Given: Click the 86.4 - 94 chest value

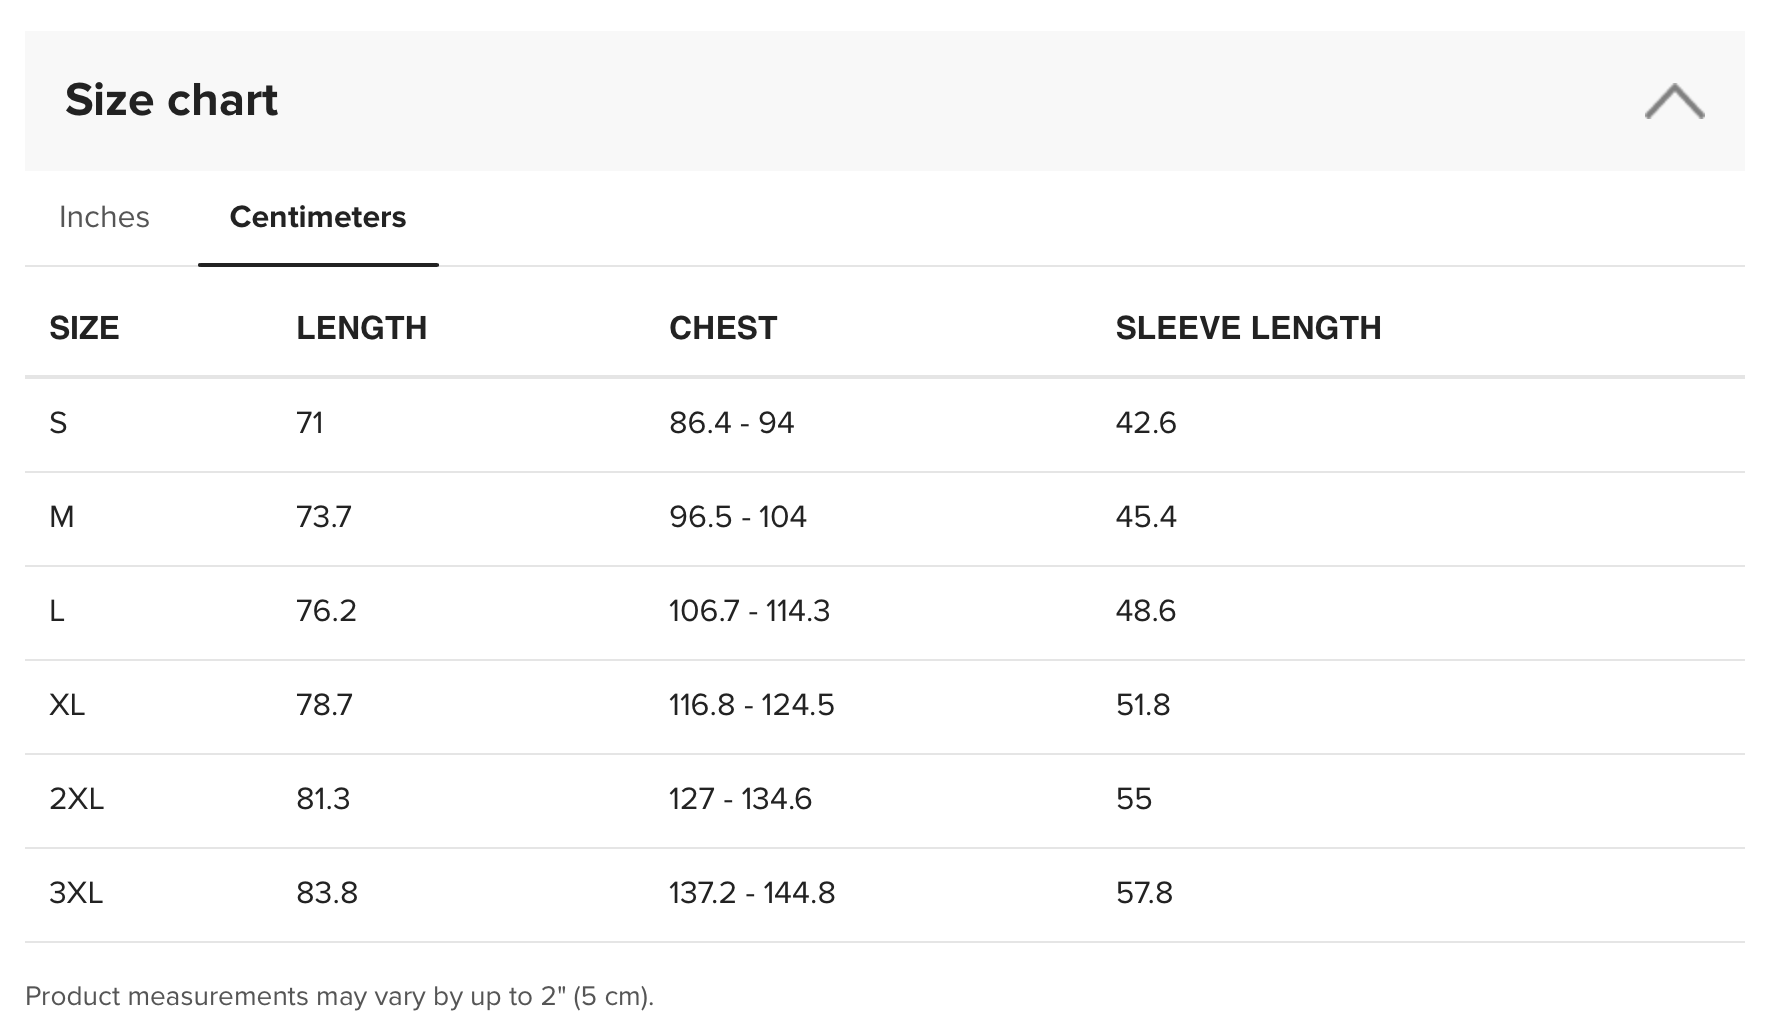Looking at the screenshot, I should [x=731, y=423].
